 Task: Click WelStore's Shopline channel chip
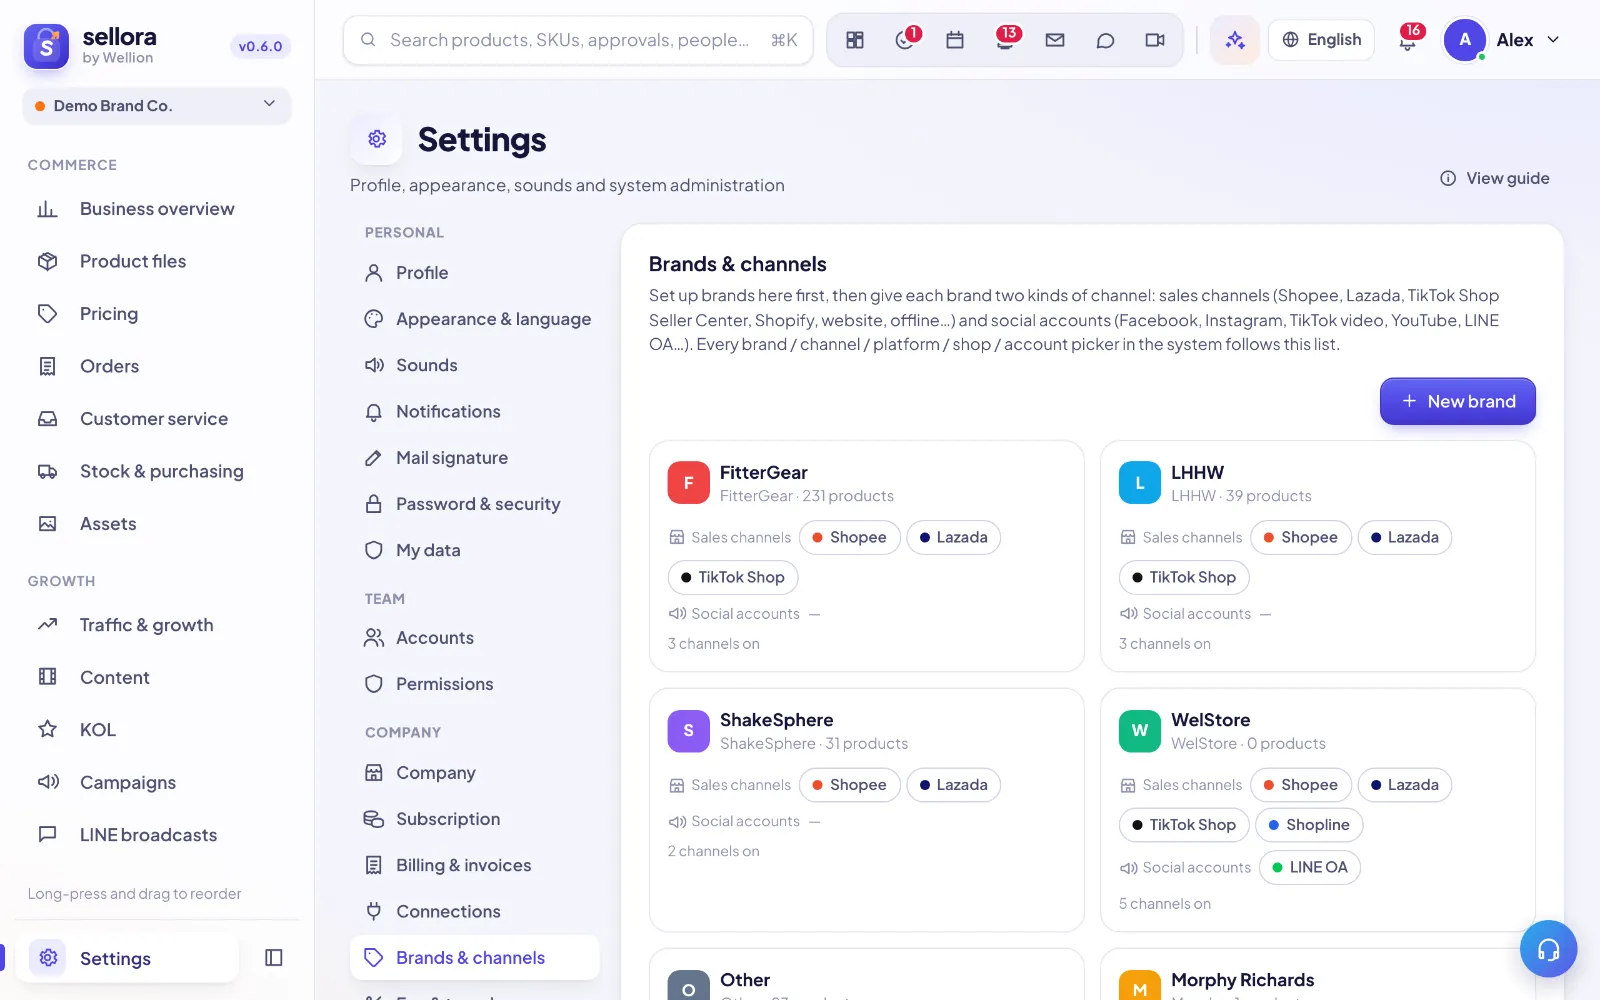click(1309, 825)
